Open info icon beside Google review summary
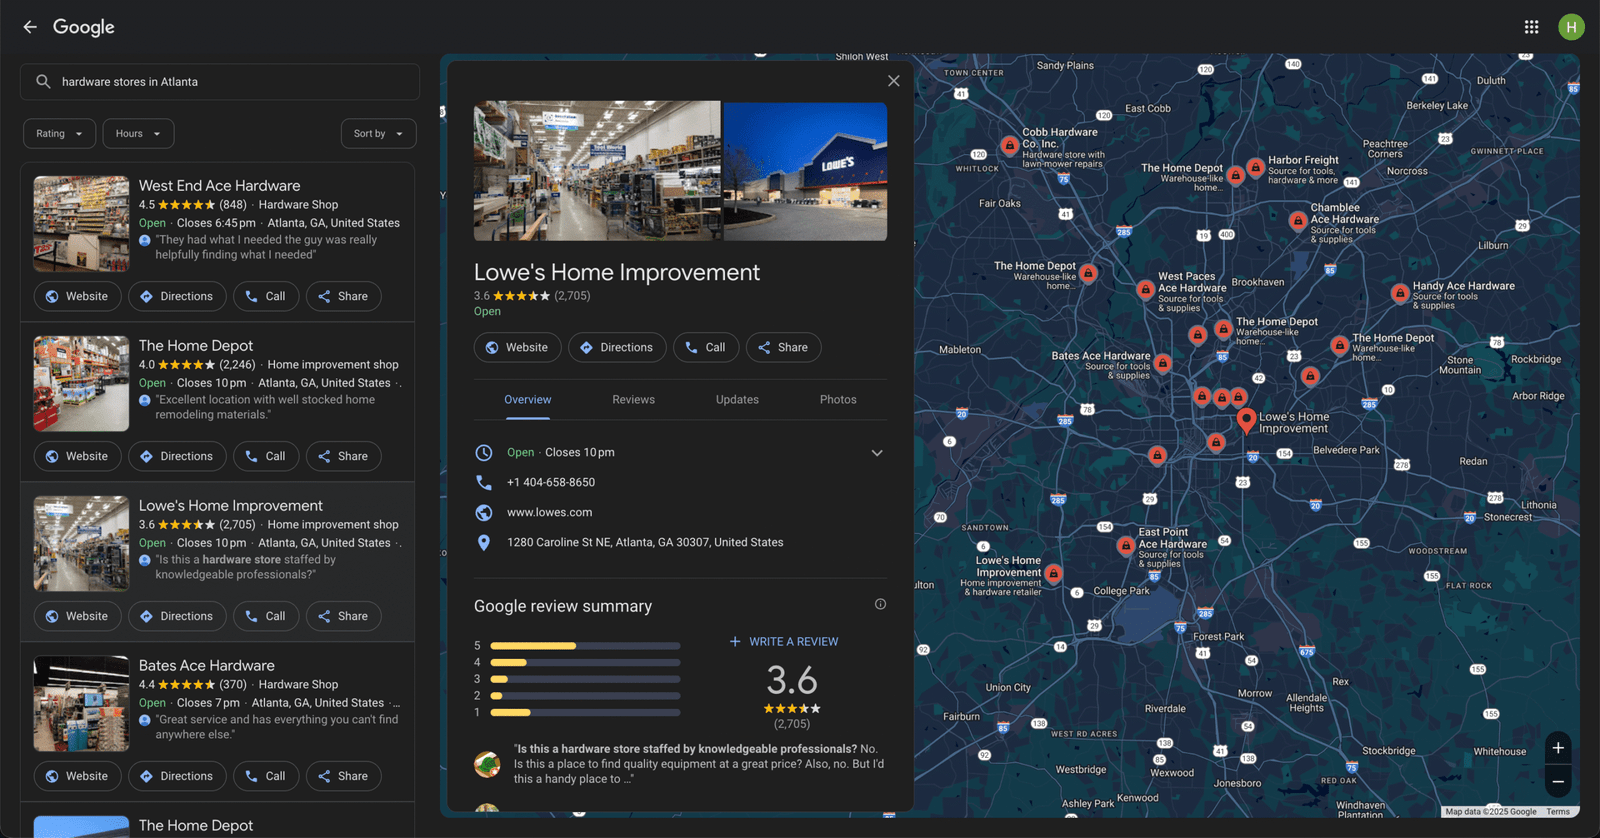This screenshot has height=838, width=1600. point(880,604)
